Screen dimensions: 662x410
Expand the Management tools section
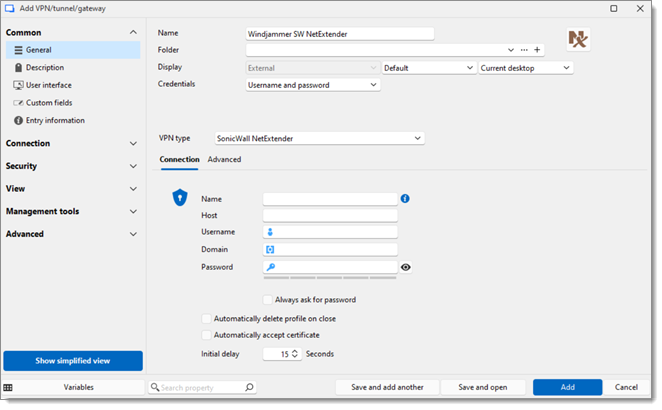[x=133, y=212]
